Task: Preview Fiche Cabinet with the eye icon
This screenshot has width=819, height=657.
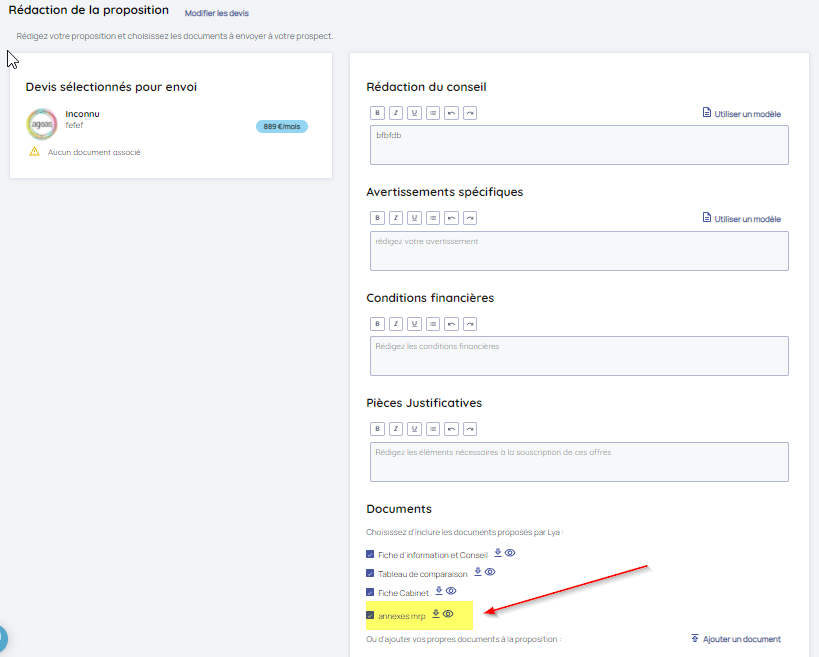Action: point(451,591)
